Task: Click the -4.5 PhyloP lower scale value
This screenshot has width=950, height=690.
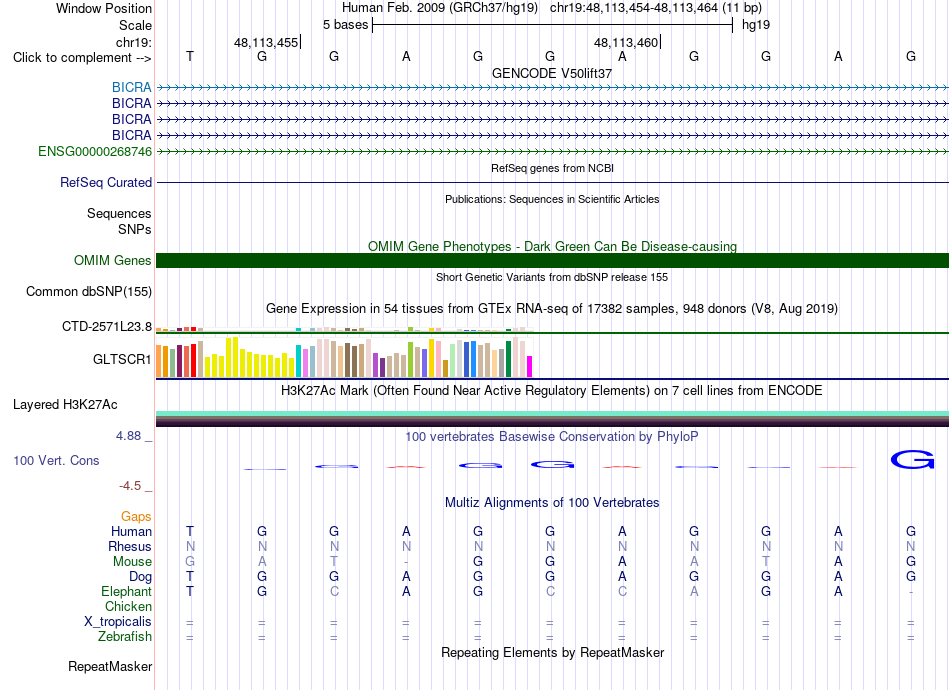Action: [x=130, y=486]
